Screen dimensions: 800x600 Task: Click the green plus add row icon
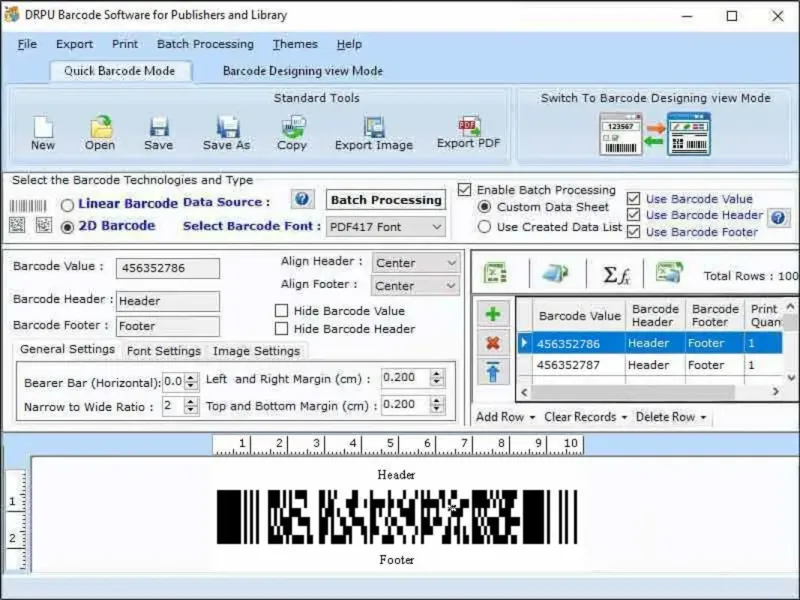point(493,314)
